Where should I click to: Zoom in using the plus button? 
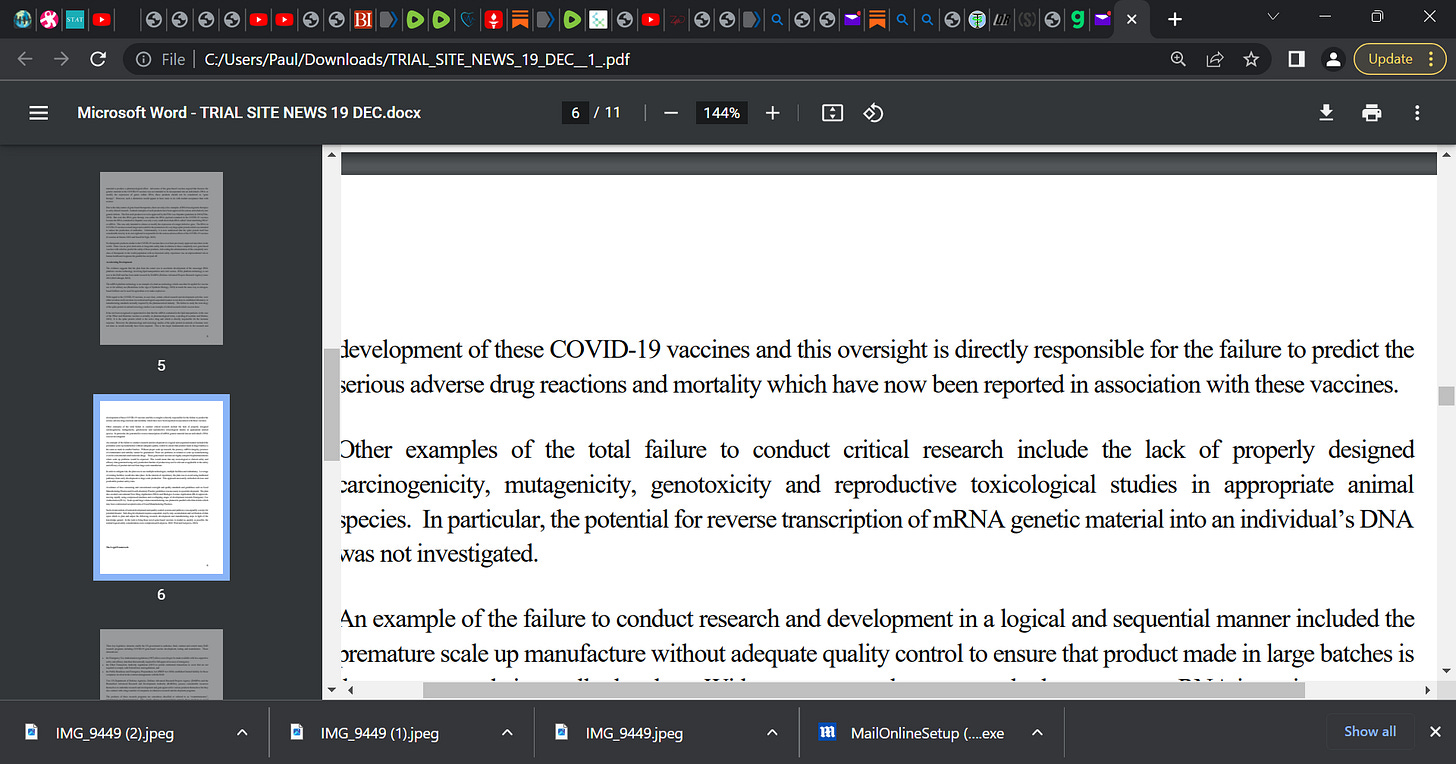pos(772,113)
